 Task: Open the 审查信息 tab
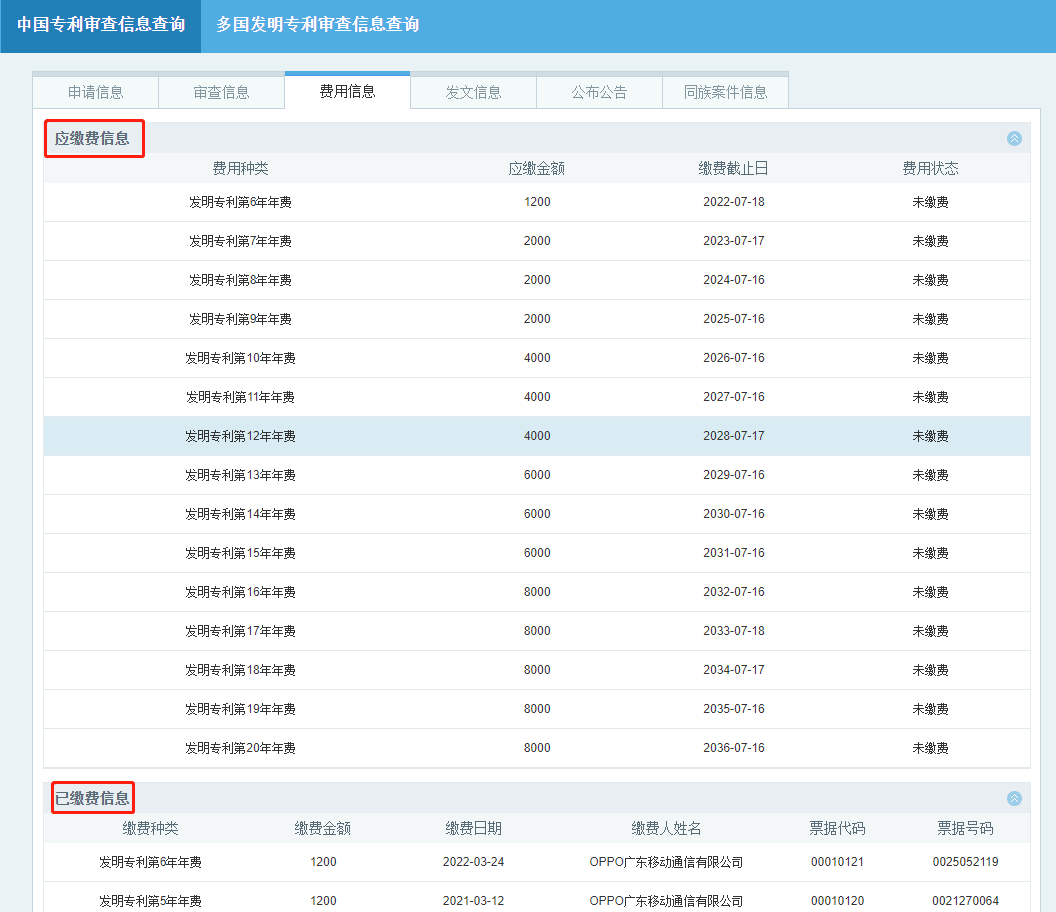[x=222, y=92]
